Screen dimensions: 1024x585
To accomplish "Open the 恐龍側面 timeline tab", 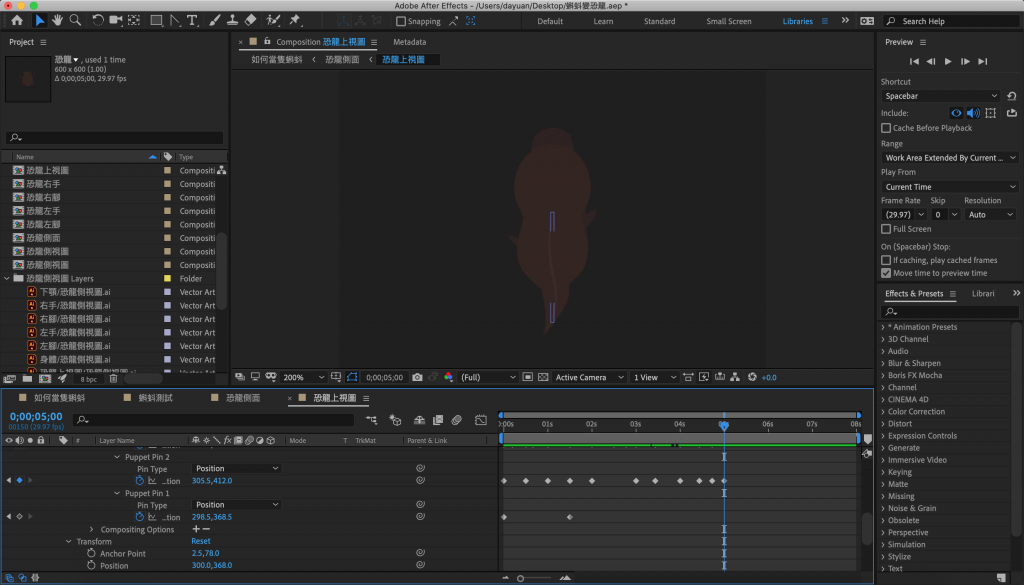I will pyautogui.click(x=242, y=398).
